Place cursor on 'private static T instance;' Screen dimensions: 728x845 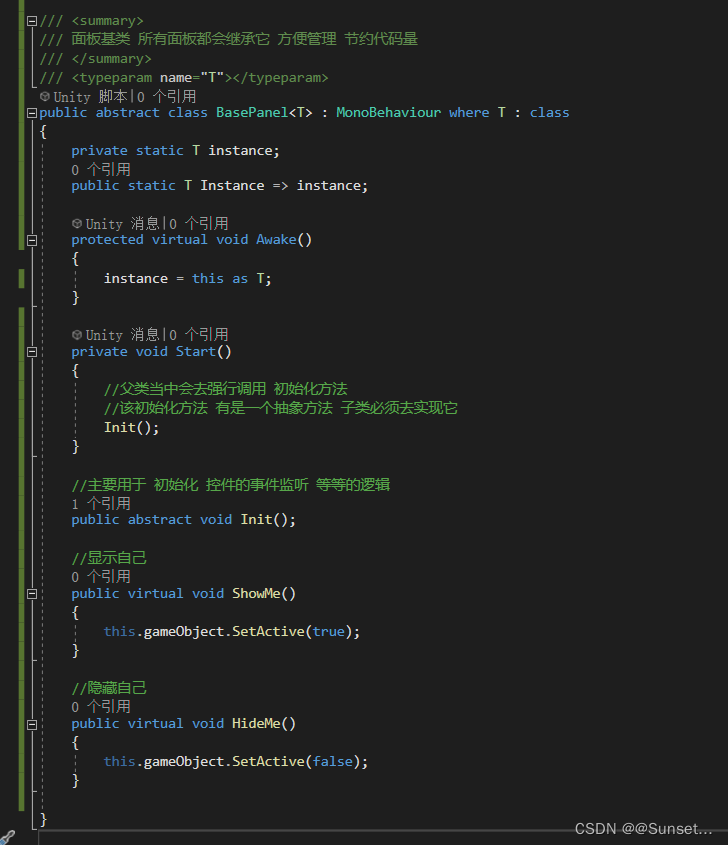tap(176, 151)
